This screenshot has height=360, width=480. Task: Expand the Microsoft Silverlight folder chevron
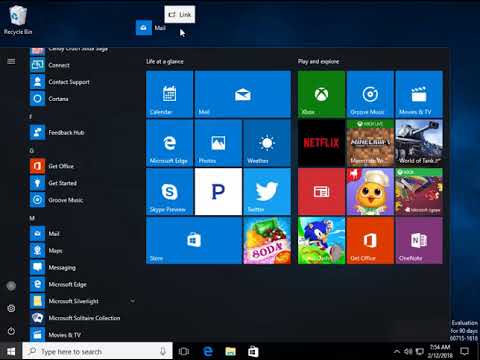[x=132, y=301]
